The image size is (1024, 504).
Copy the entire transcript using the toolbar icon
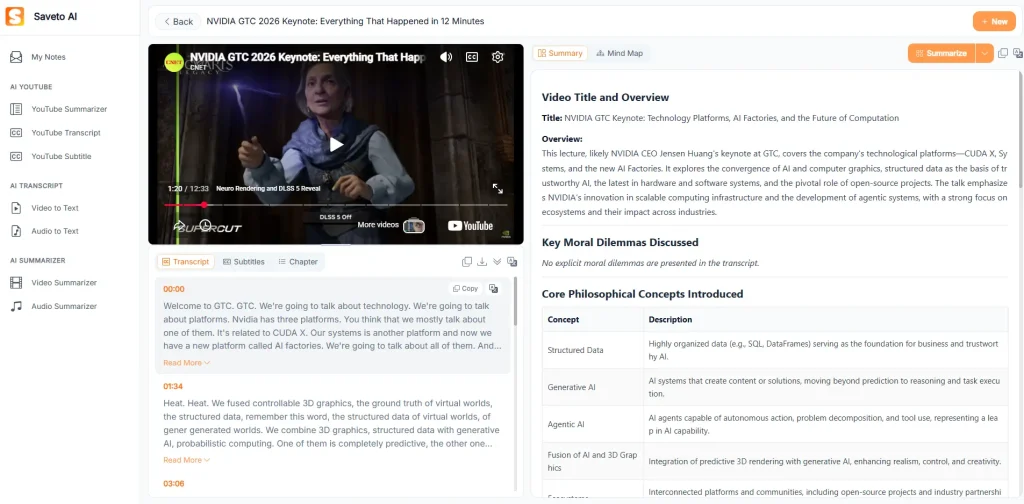point(467,262)
